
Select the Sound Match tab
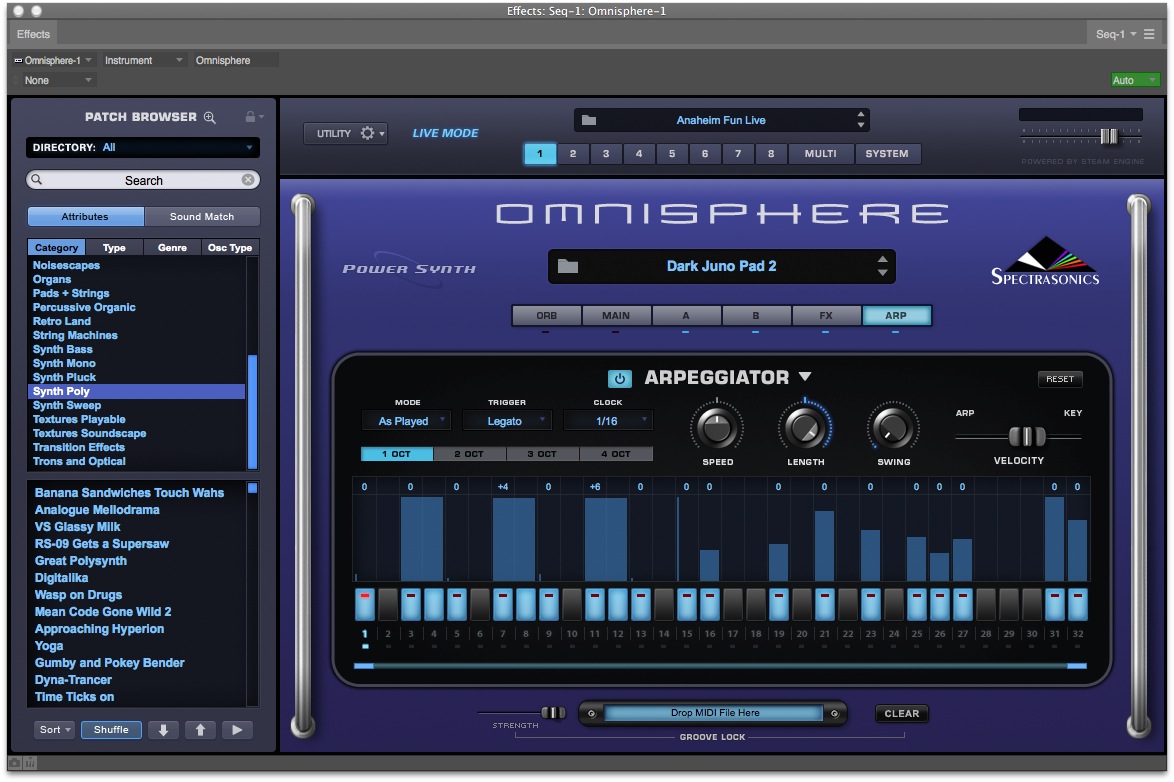(202, 216)
